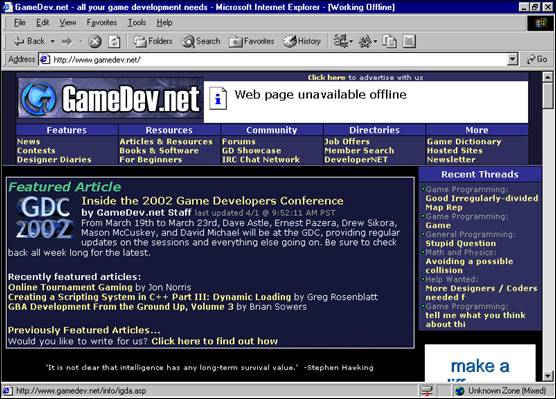Refresh the page with the Refresh icon
Screen dimensions: 556x399
[114, 41]
